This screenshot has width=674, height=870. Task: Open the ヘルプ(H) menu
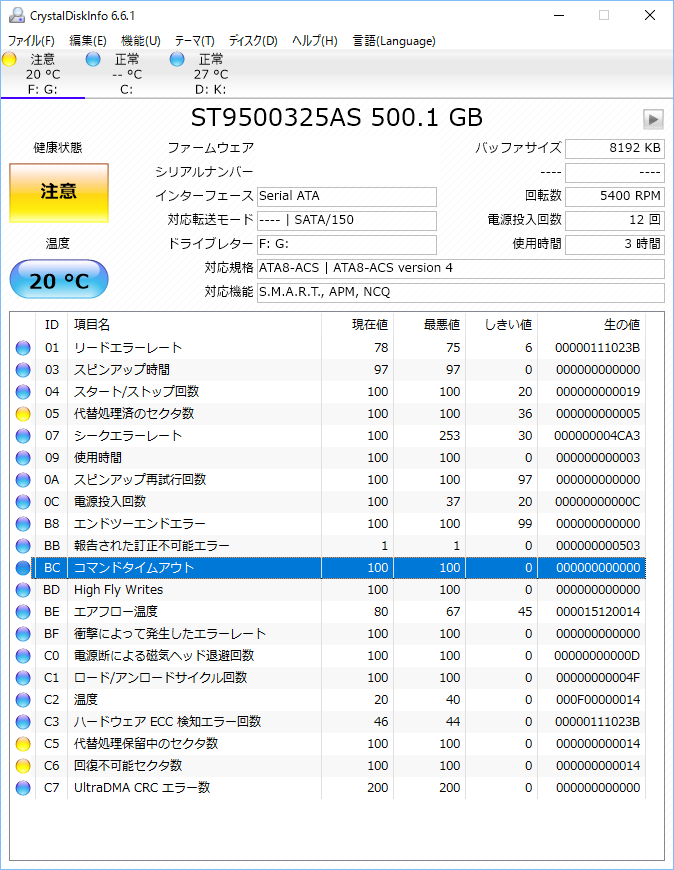(315, 41)
